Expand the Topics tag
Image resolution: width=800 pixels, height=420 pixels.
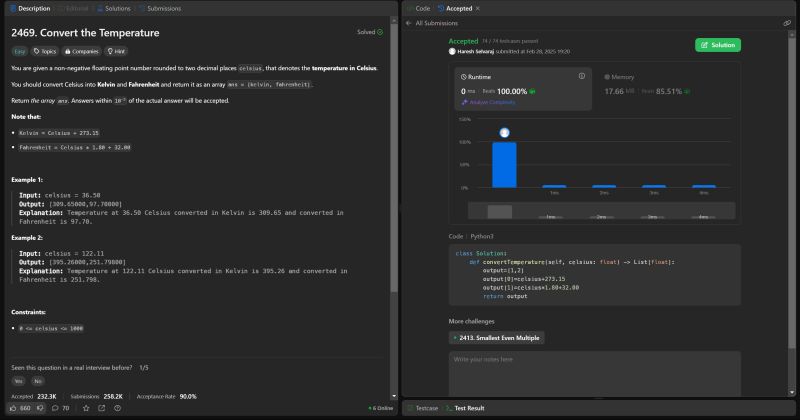[x=45, y=51]
